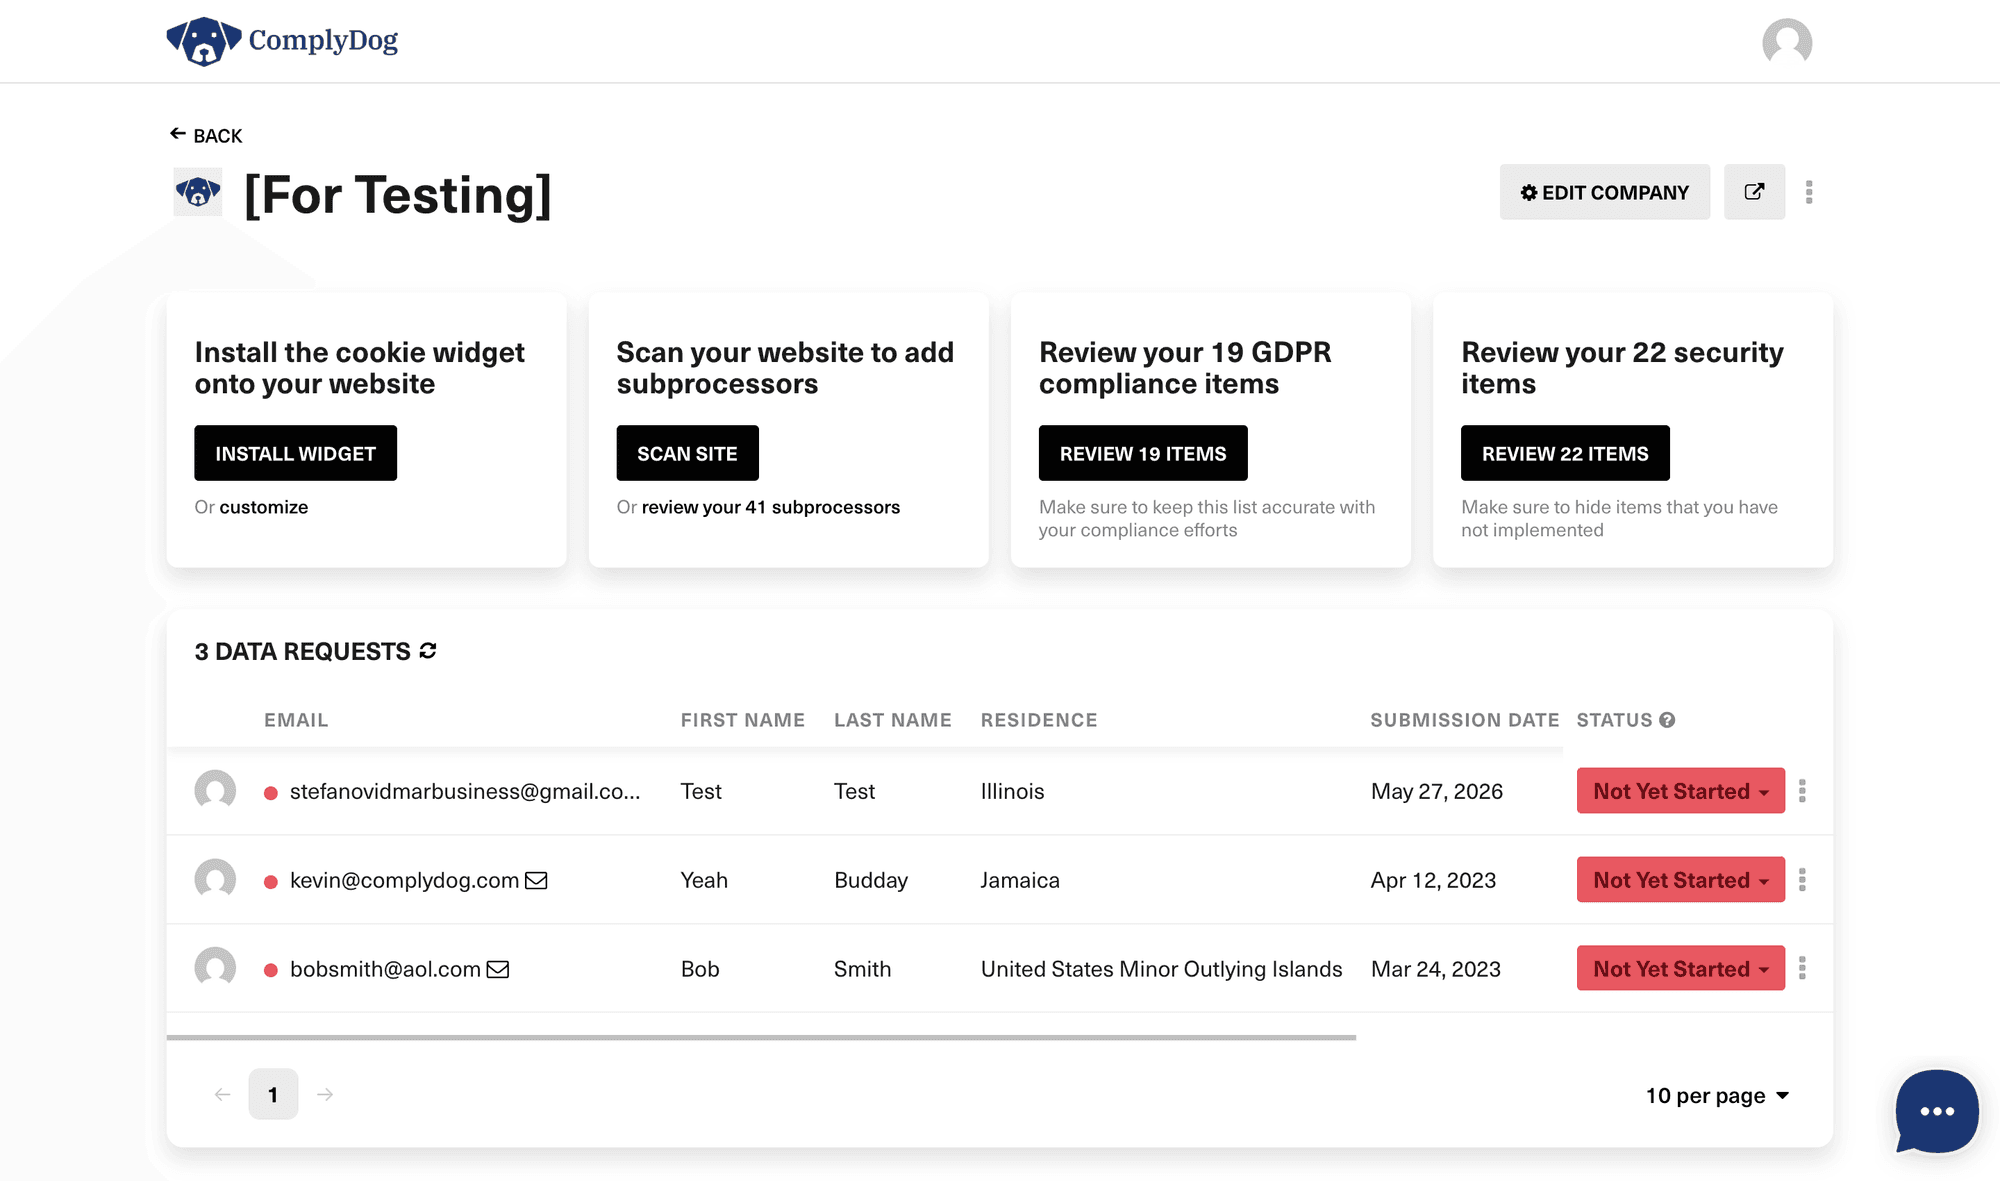Screen dimensions: 2000x1181
Task: Click the RESIDENCE column header
Action: [1039, 720]
